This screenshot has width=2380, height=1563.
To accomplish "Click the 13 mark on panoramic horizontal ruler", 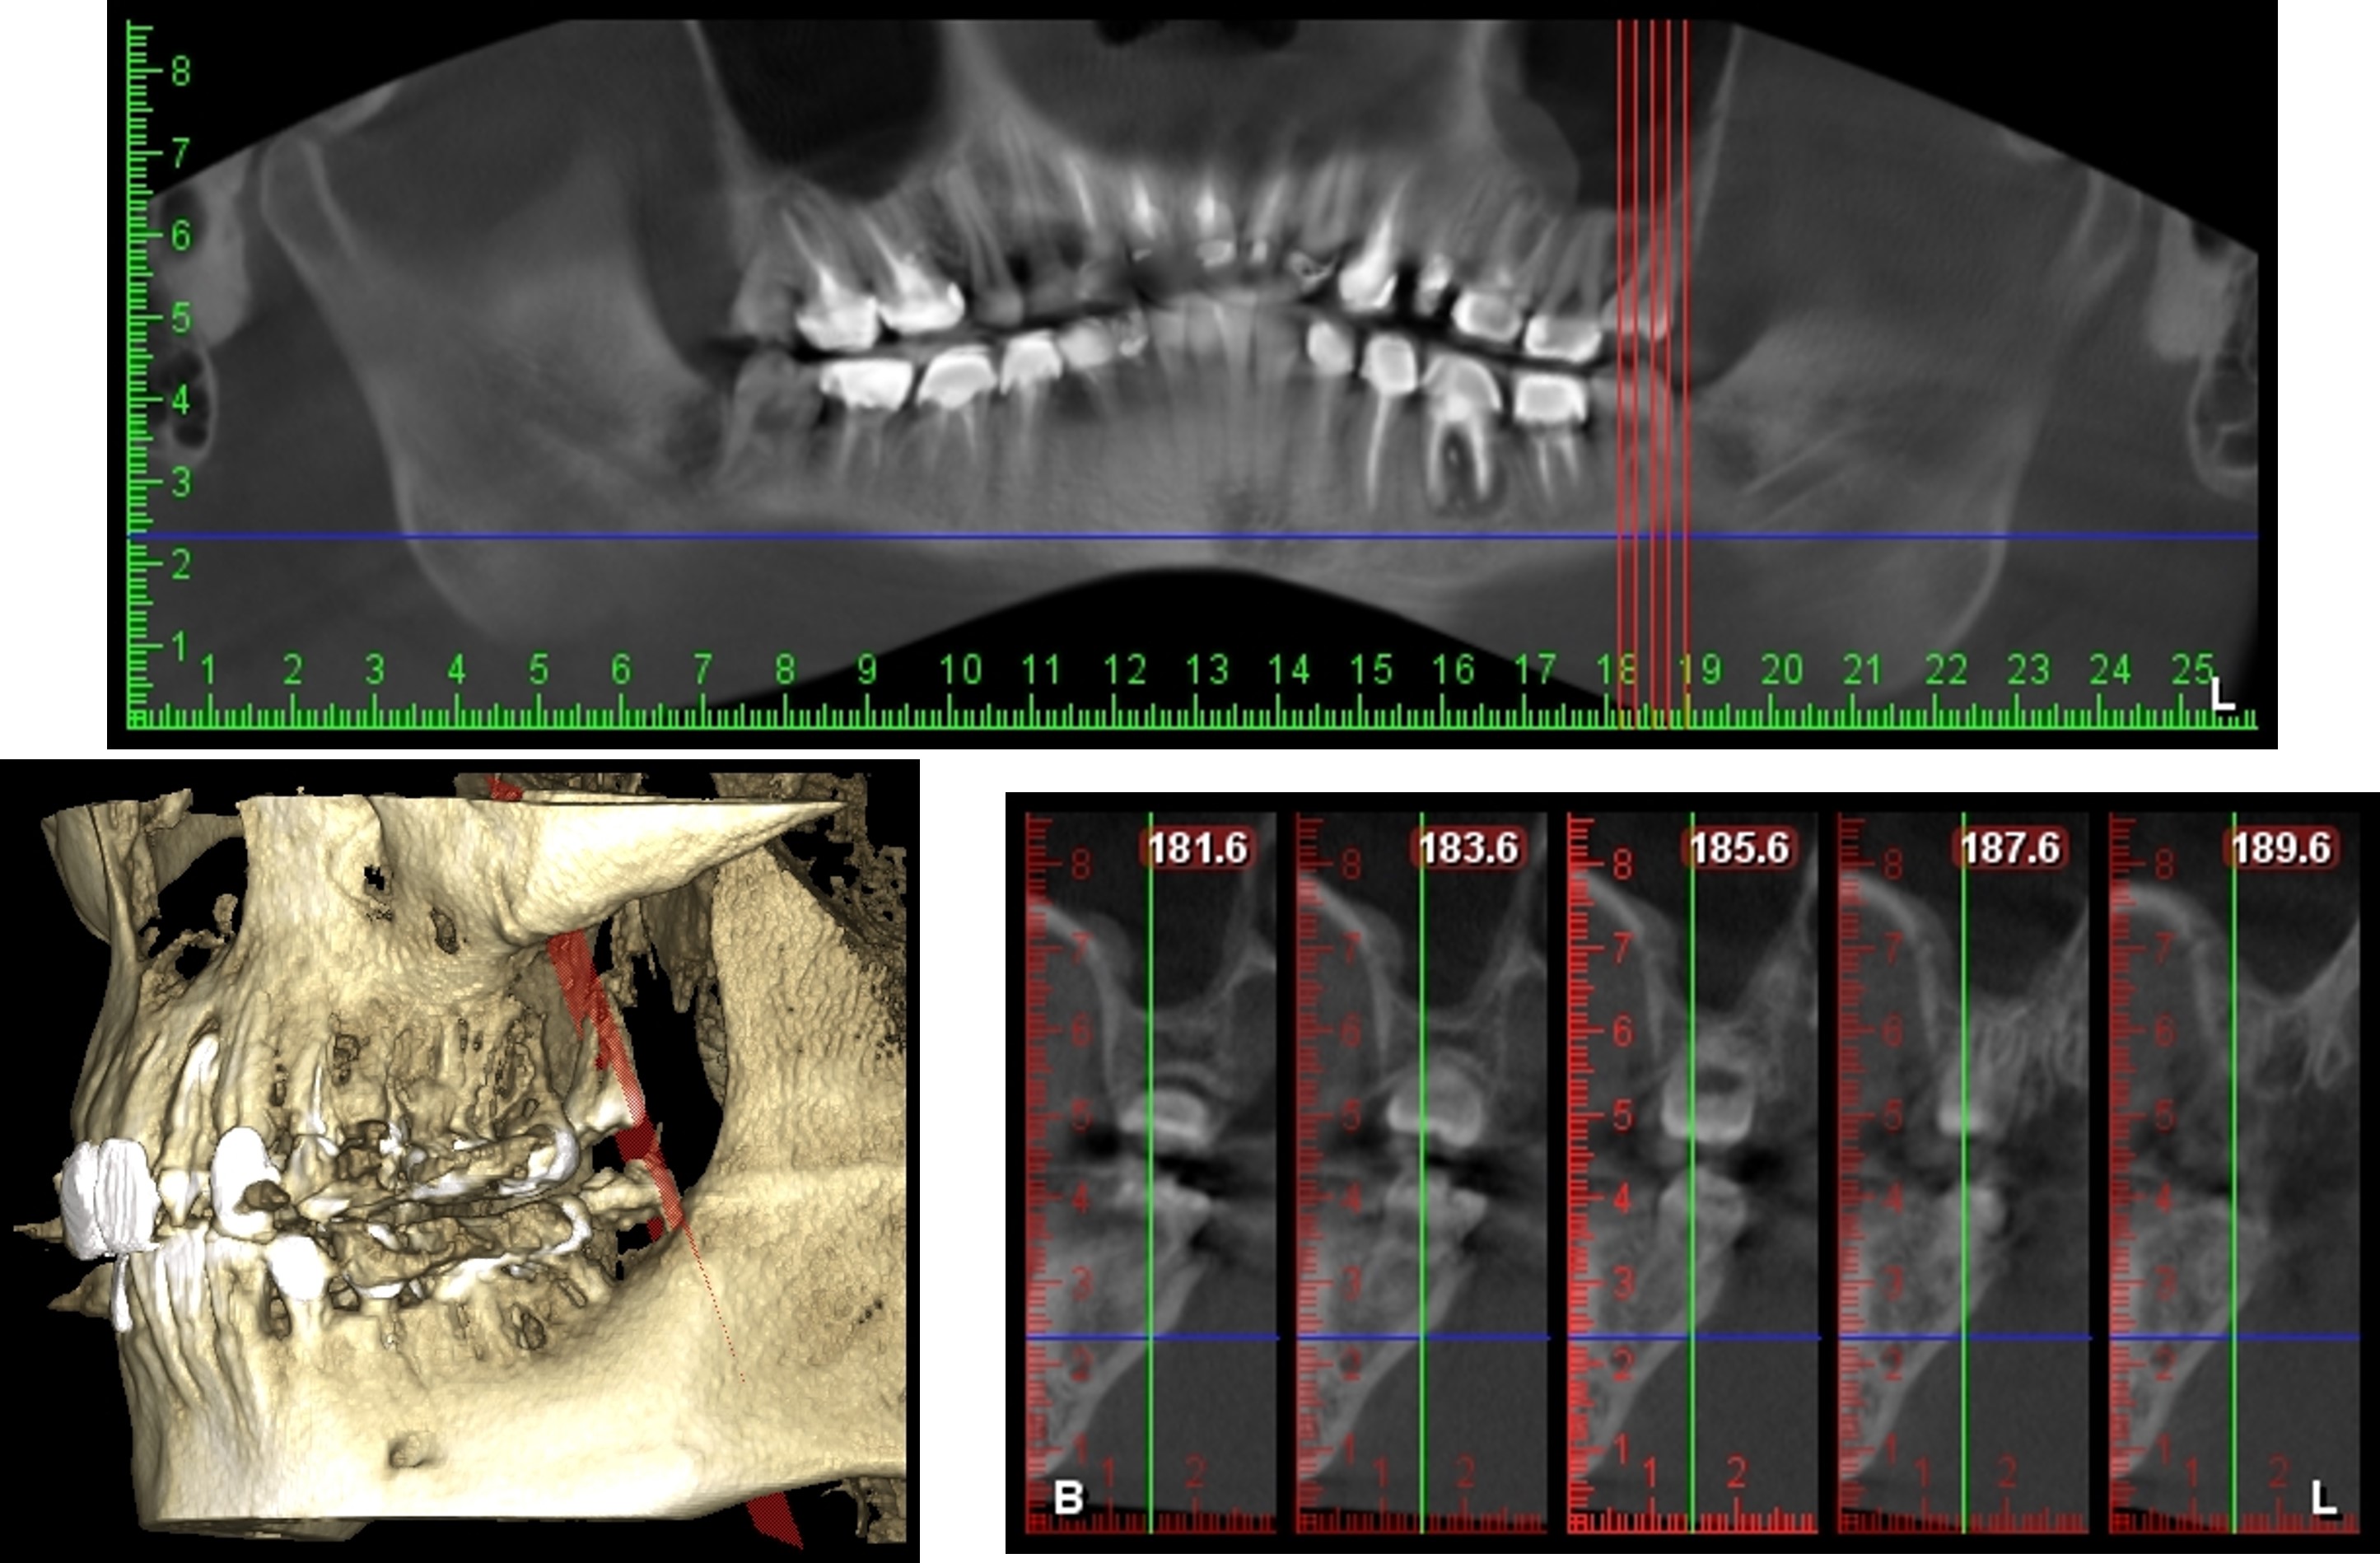I will 1207,669.
